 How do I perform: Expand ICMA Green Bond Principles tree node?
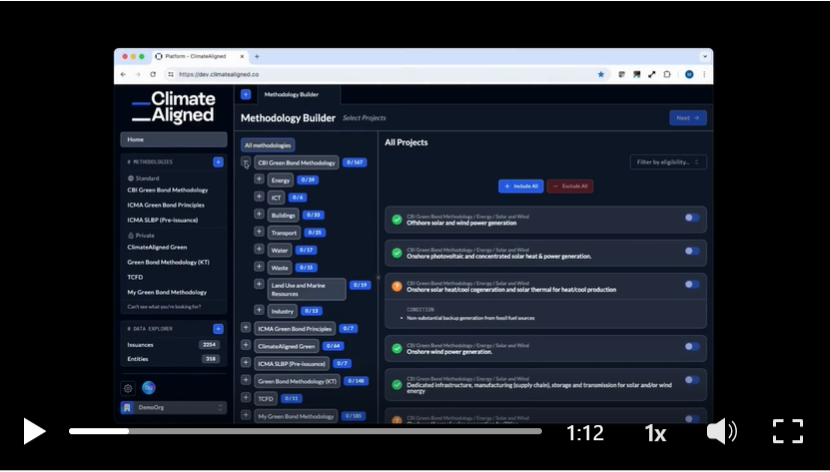tap(246, 328)
